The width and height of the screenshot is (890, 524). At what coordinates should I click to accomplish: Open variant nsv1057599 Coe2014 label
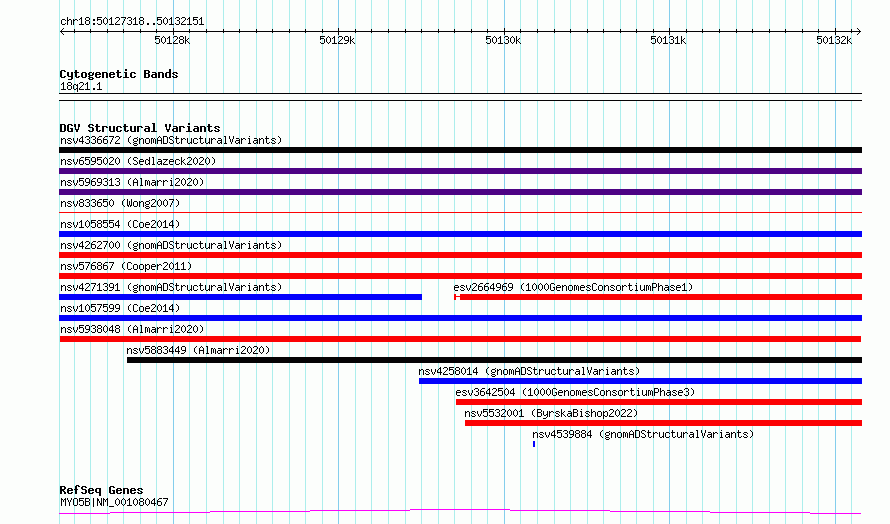click(x=120, y=308)
